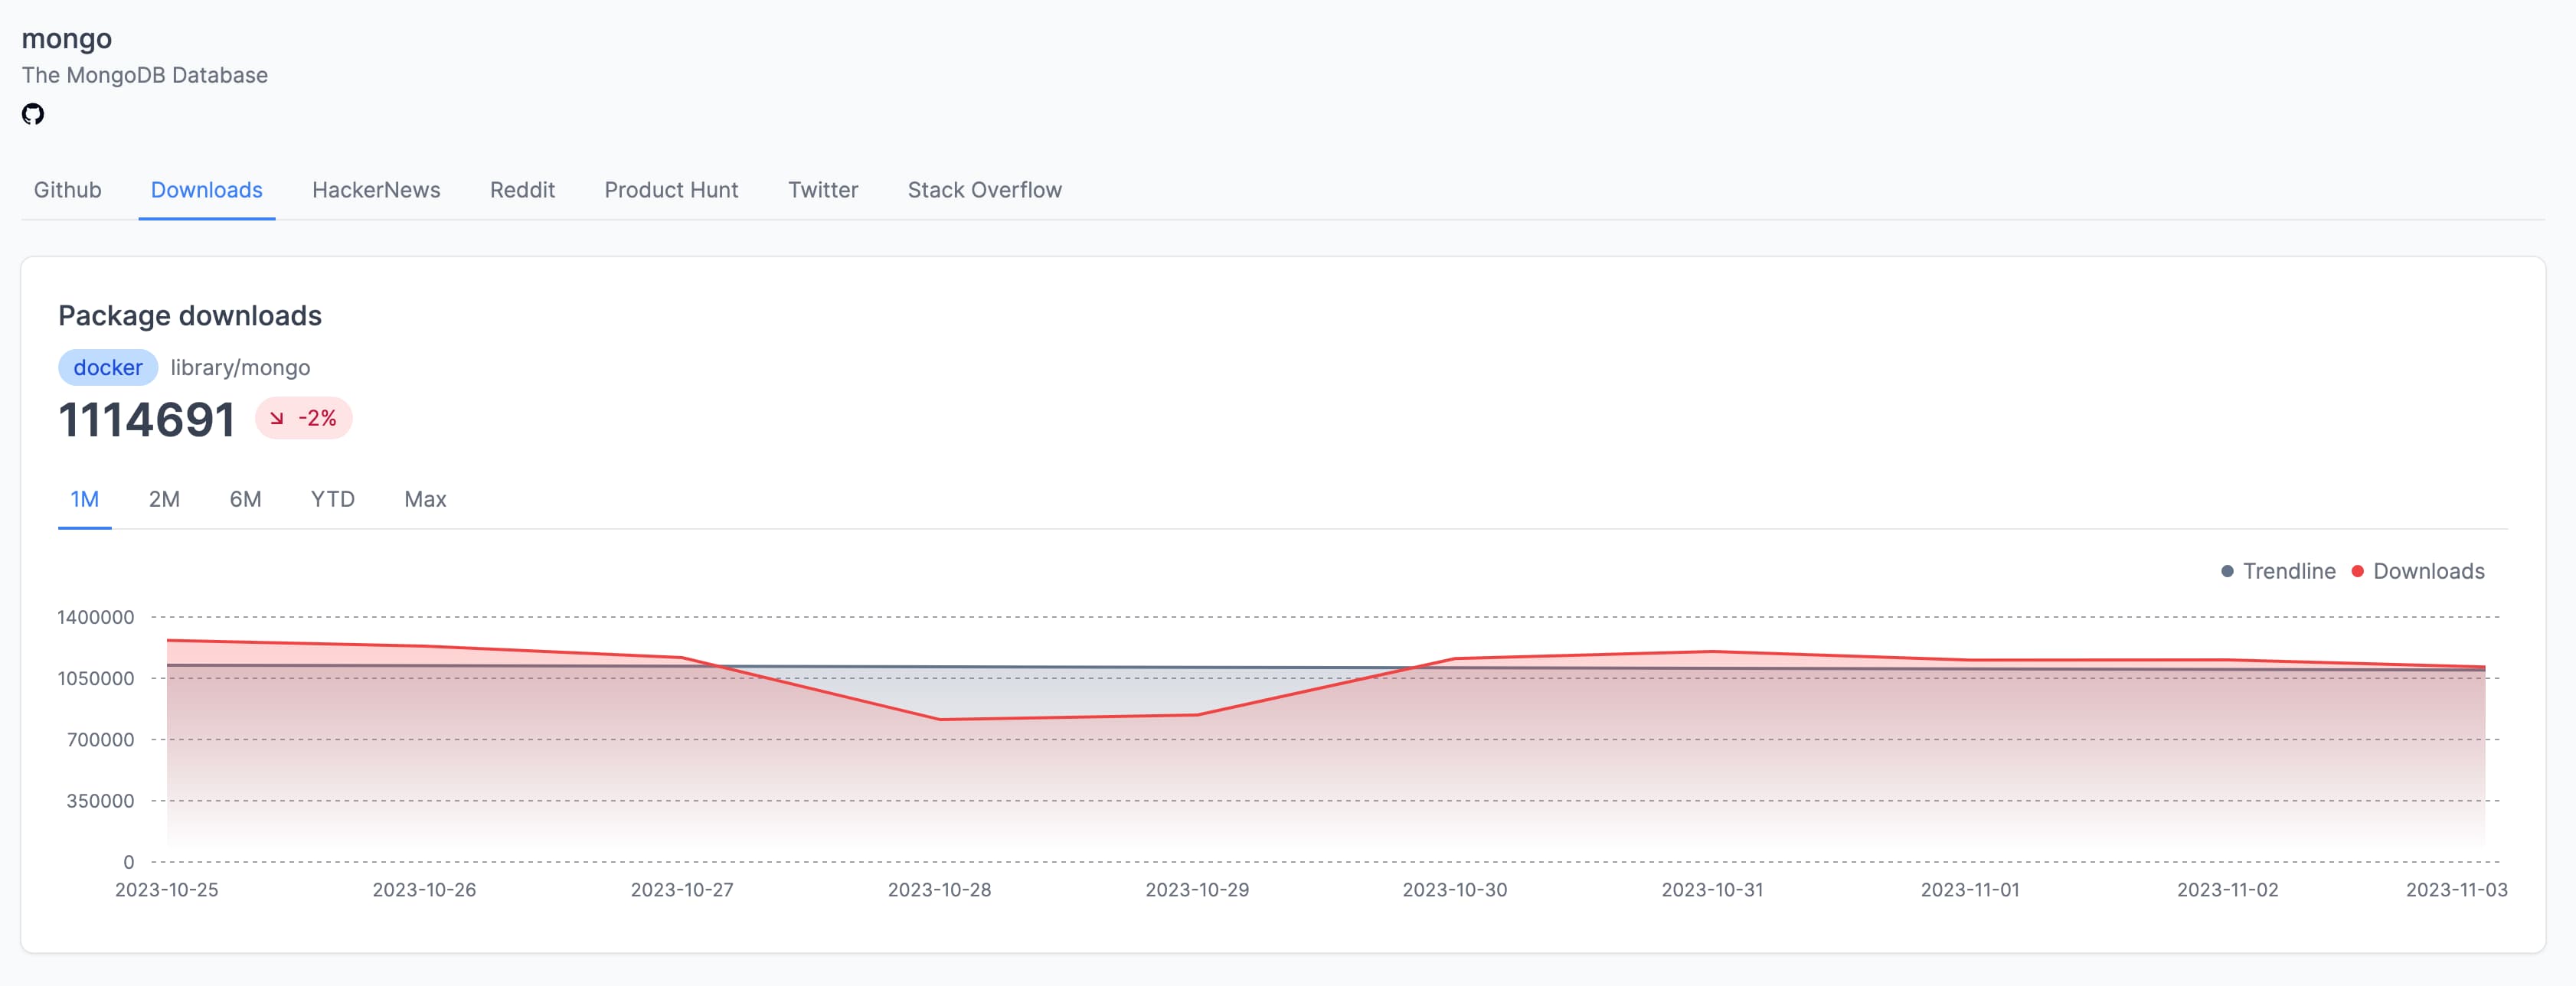Screen dimensions: 2576x986
Task: Click the library/mongo package label
Action: [240, 367]
